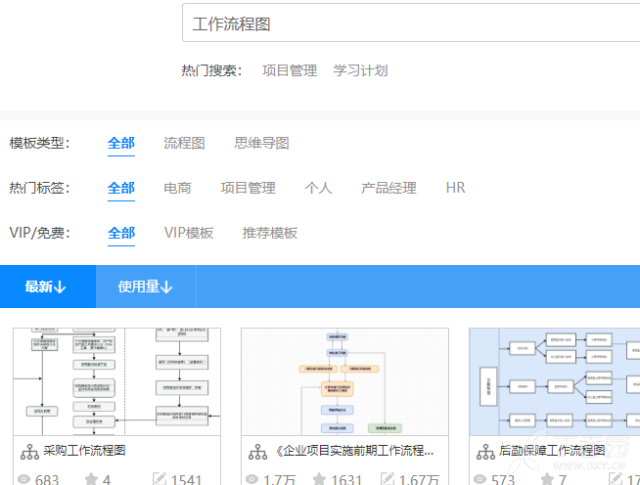Viewport: 640px width, 485px height.
Task: Open the 后勤保障工作流程图 template thumbnail
Action: click(x=555, y=381)
